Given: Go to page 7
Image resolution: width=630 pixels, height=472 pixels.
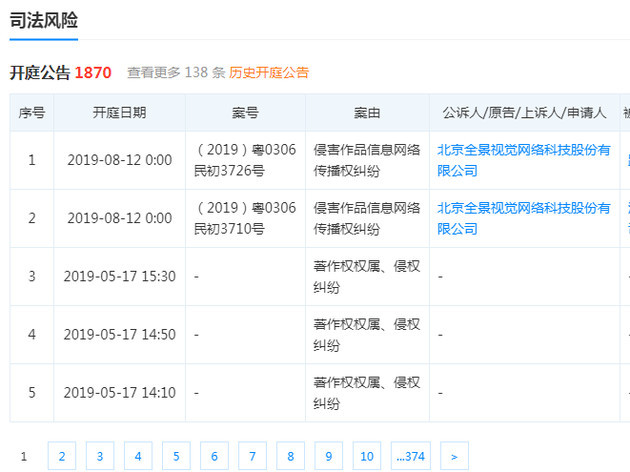Looking at the screenshot, I should pos(252,456).
